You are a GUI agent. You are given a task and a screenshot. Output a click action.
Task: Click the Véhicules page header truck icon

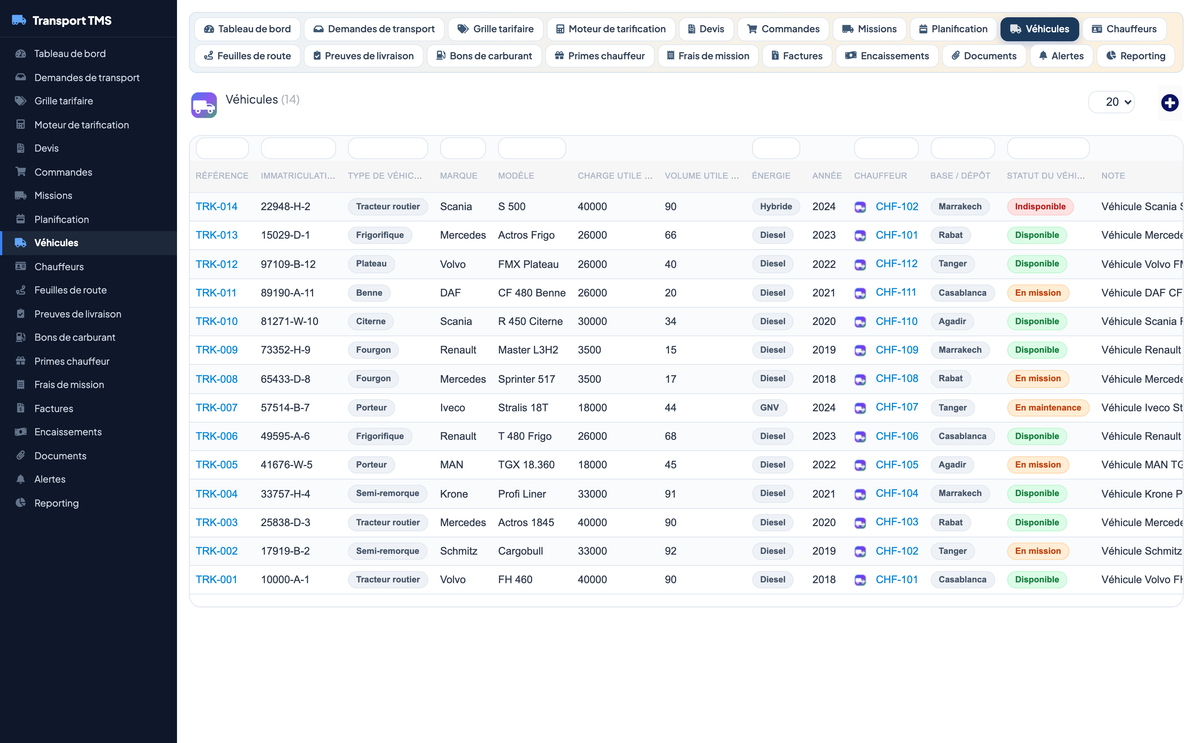[204, 105]
